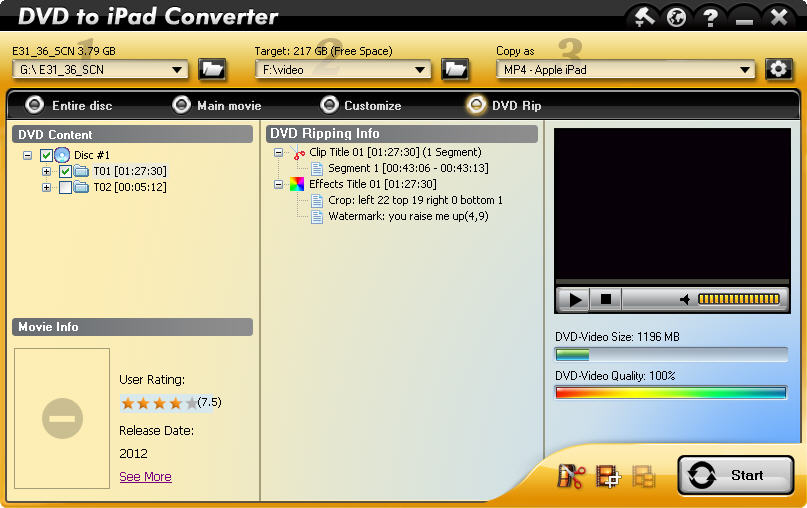Close the DVD to iPad Converter window
Viewport: 807px width, 508px height.
click(x=779, y=17)
